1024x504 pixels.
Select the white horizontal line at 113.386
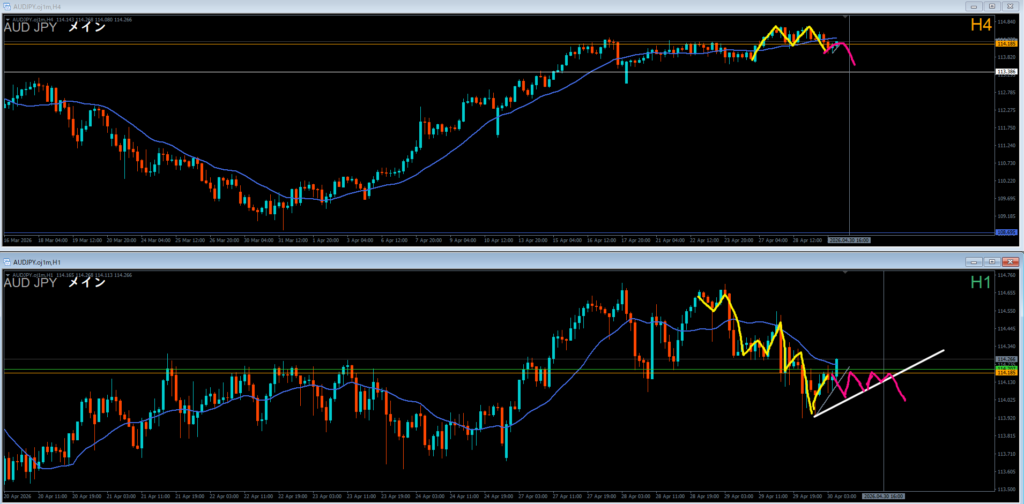point(400,72)
